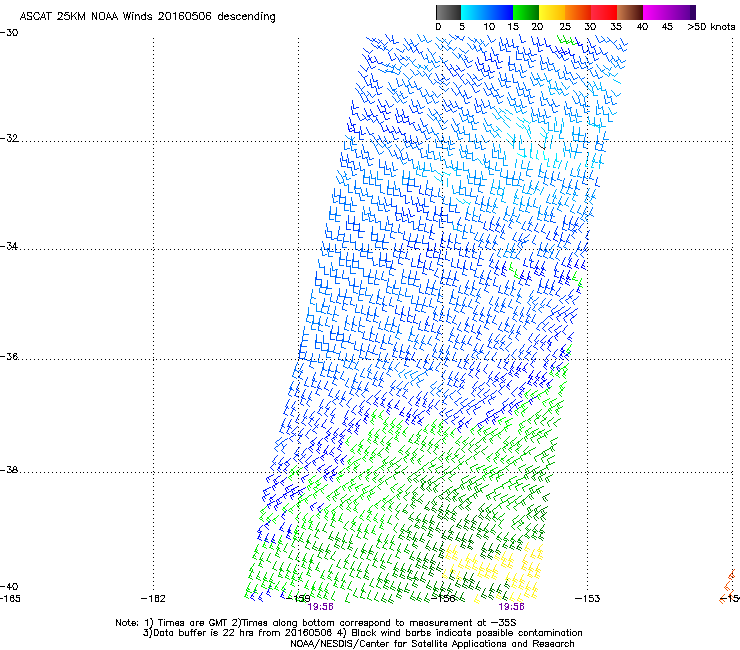Viewport: 740px width, 650px height.
Task: Click the blue 10-15 knots color segment
Action: pyautogui.click(x=500, y=12)
